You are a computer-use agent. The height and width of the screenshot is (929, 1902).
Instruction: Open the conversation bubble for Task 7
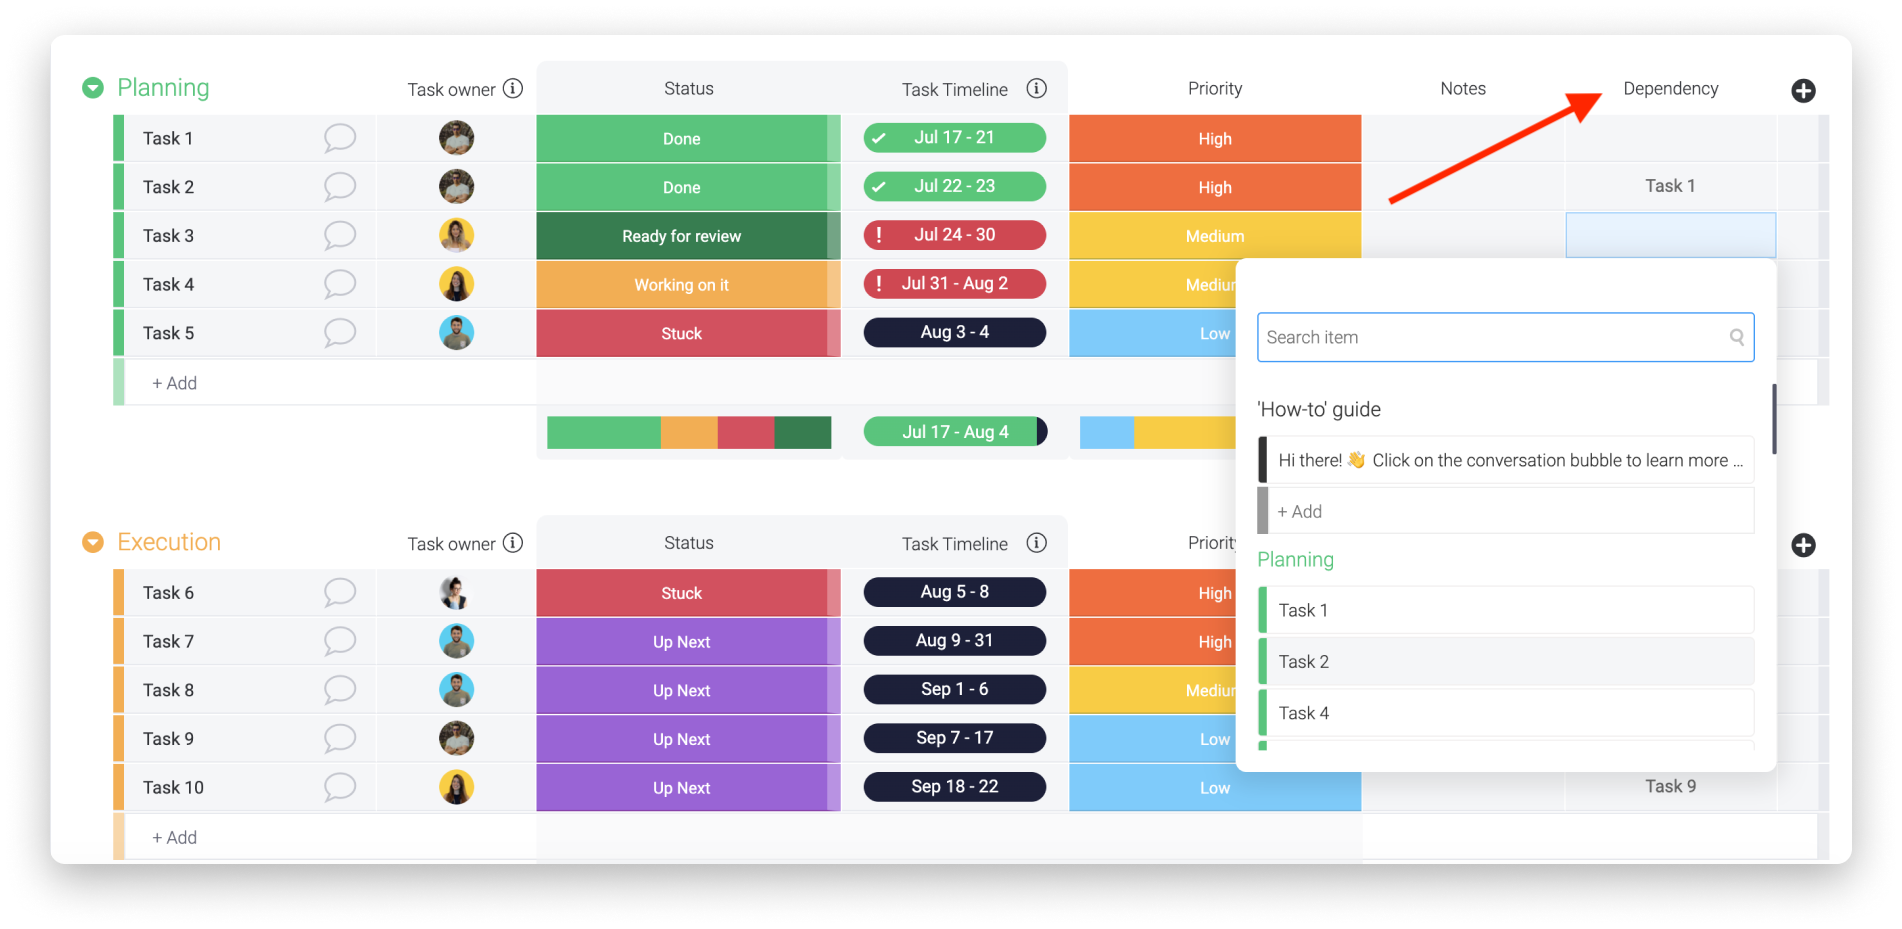point(340,641)
